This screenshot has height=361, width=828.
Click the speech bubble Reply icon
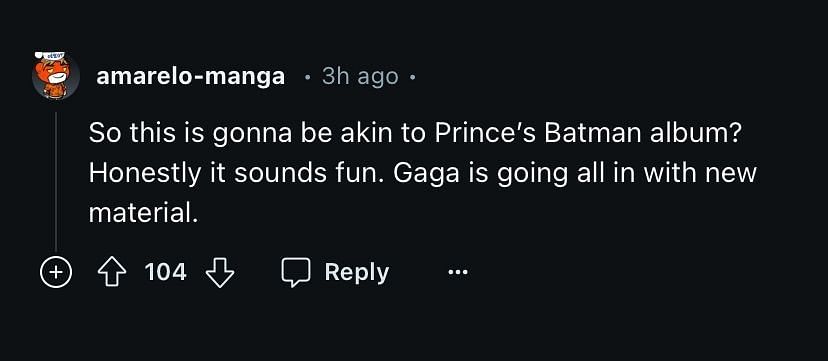[295, 273]
